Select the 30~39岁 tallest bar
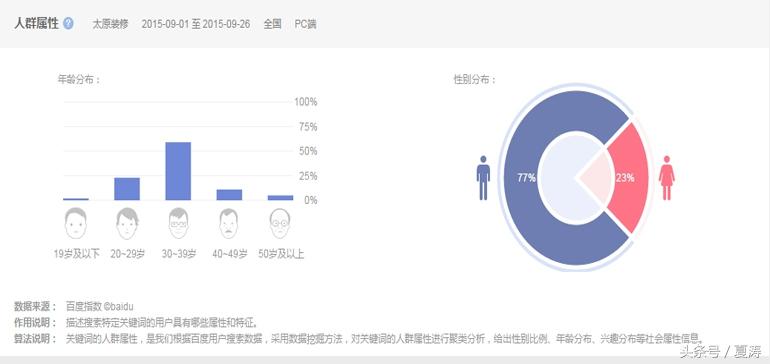The image size is (770, 364). [178, 171]
